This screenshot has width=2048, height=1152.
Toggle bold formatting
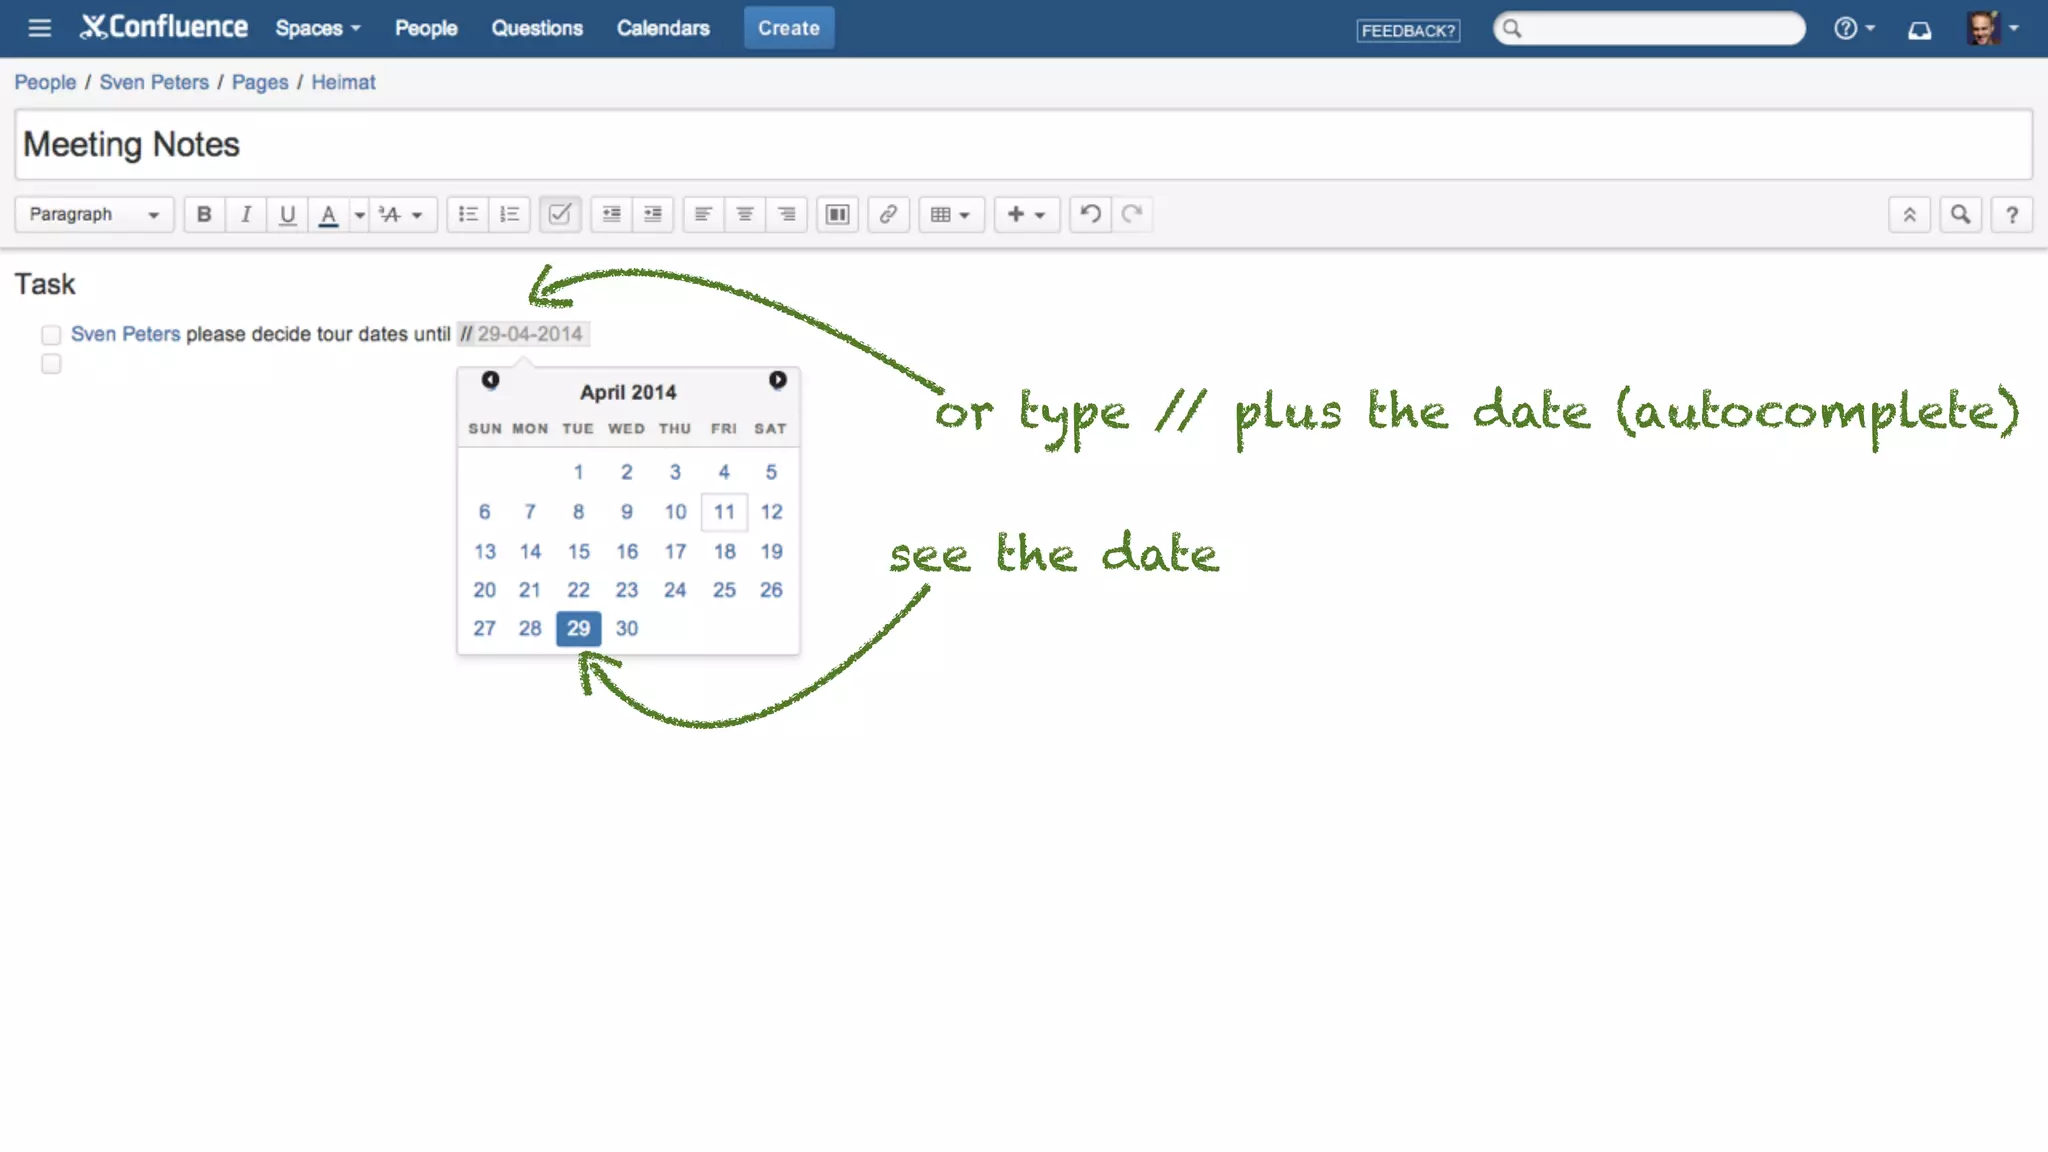tap(204, 214)
